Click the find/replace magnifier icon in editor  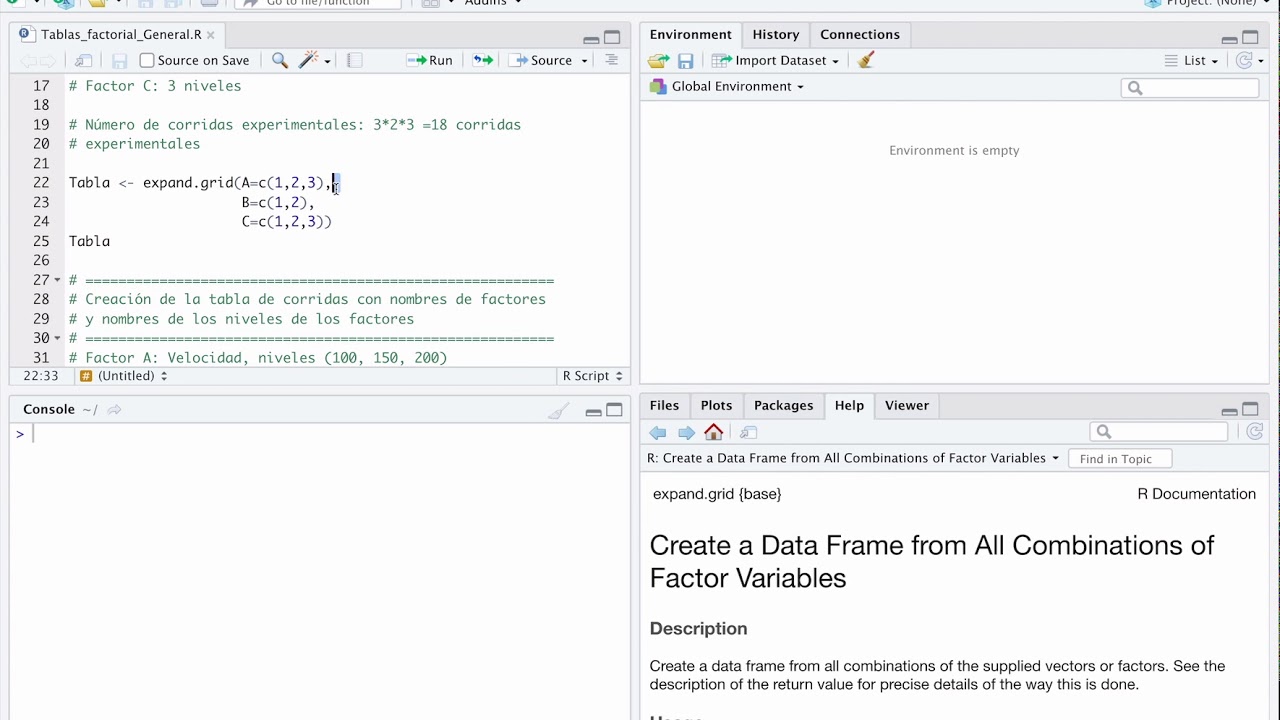pos(280,60)
